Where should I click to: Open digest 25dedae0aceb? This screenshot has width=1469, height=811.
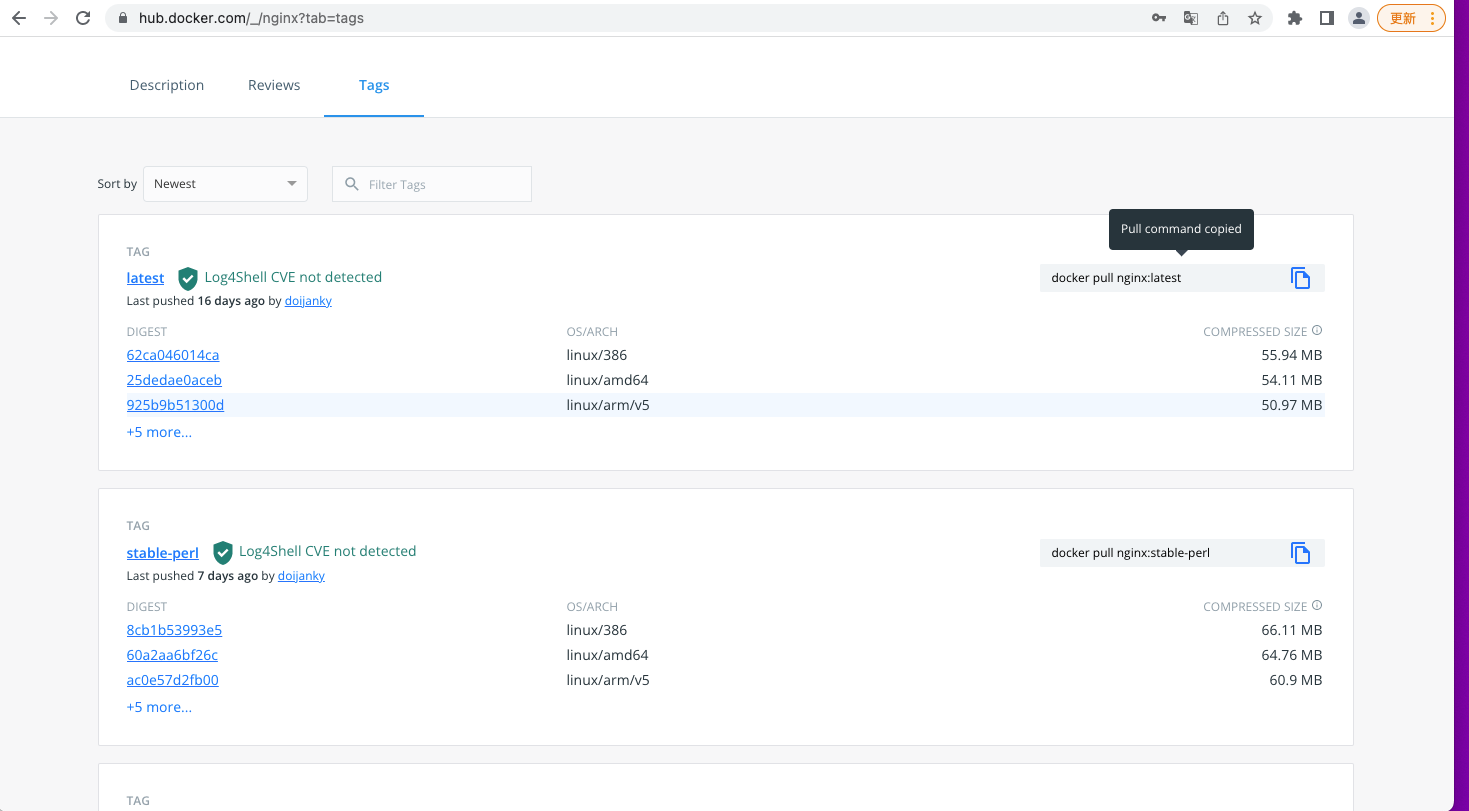coord(174,380)
